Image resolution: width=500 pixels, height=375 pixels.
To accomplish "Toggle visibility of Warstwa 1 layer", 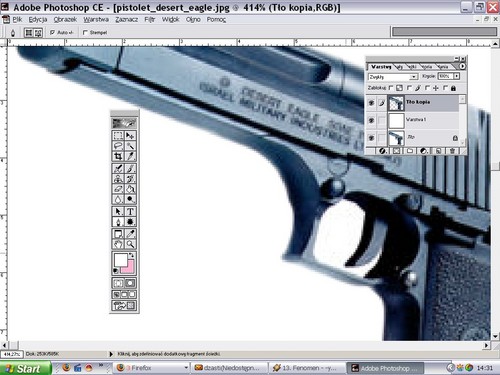I will tap(371, 120).
